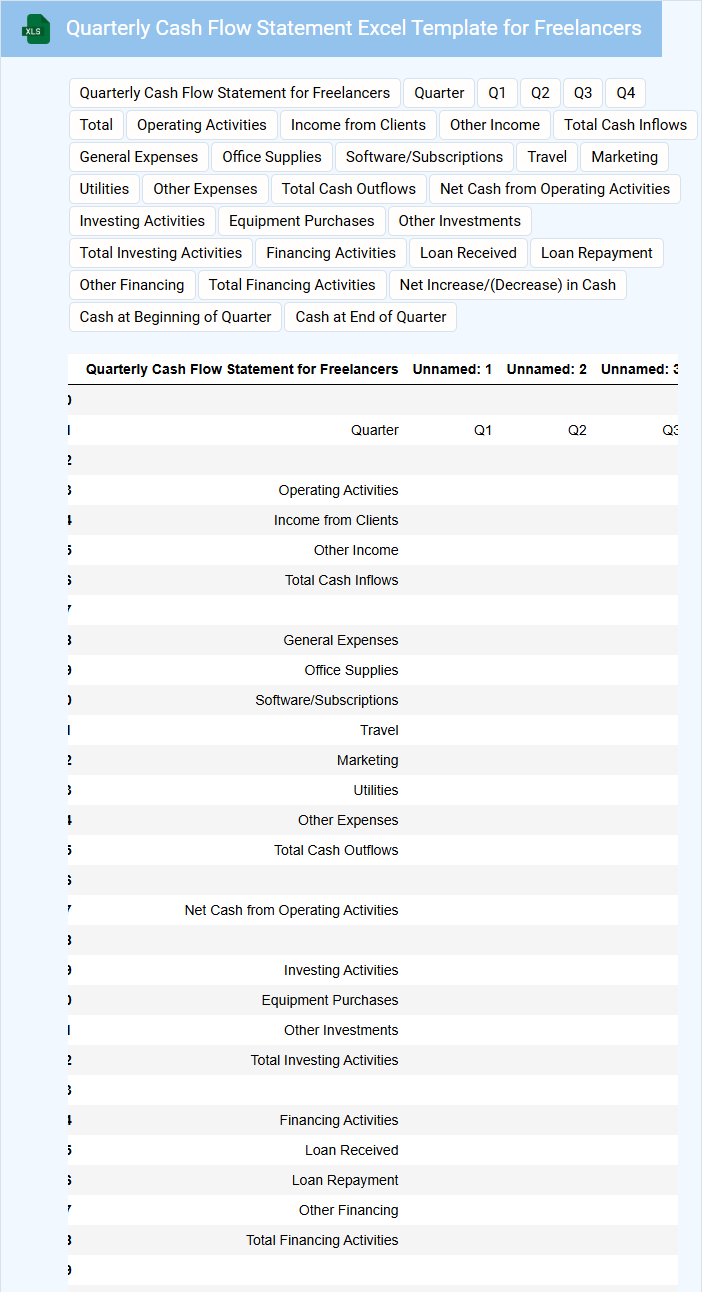
Task: Click the Total Financing Activities tag
Action: coord(292,285)
